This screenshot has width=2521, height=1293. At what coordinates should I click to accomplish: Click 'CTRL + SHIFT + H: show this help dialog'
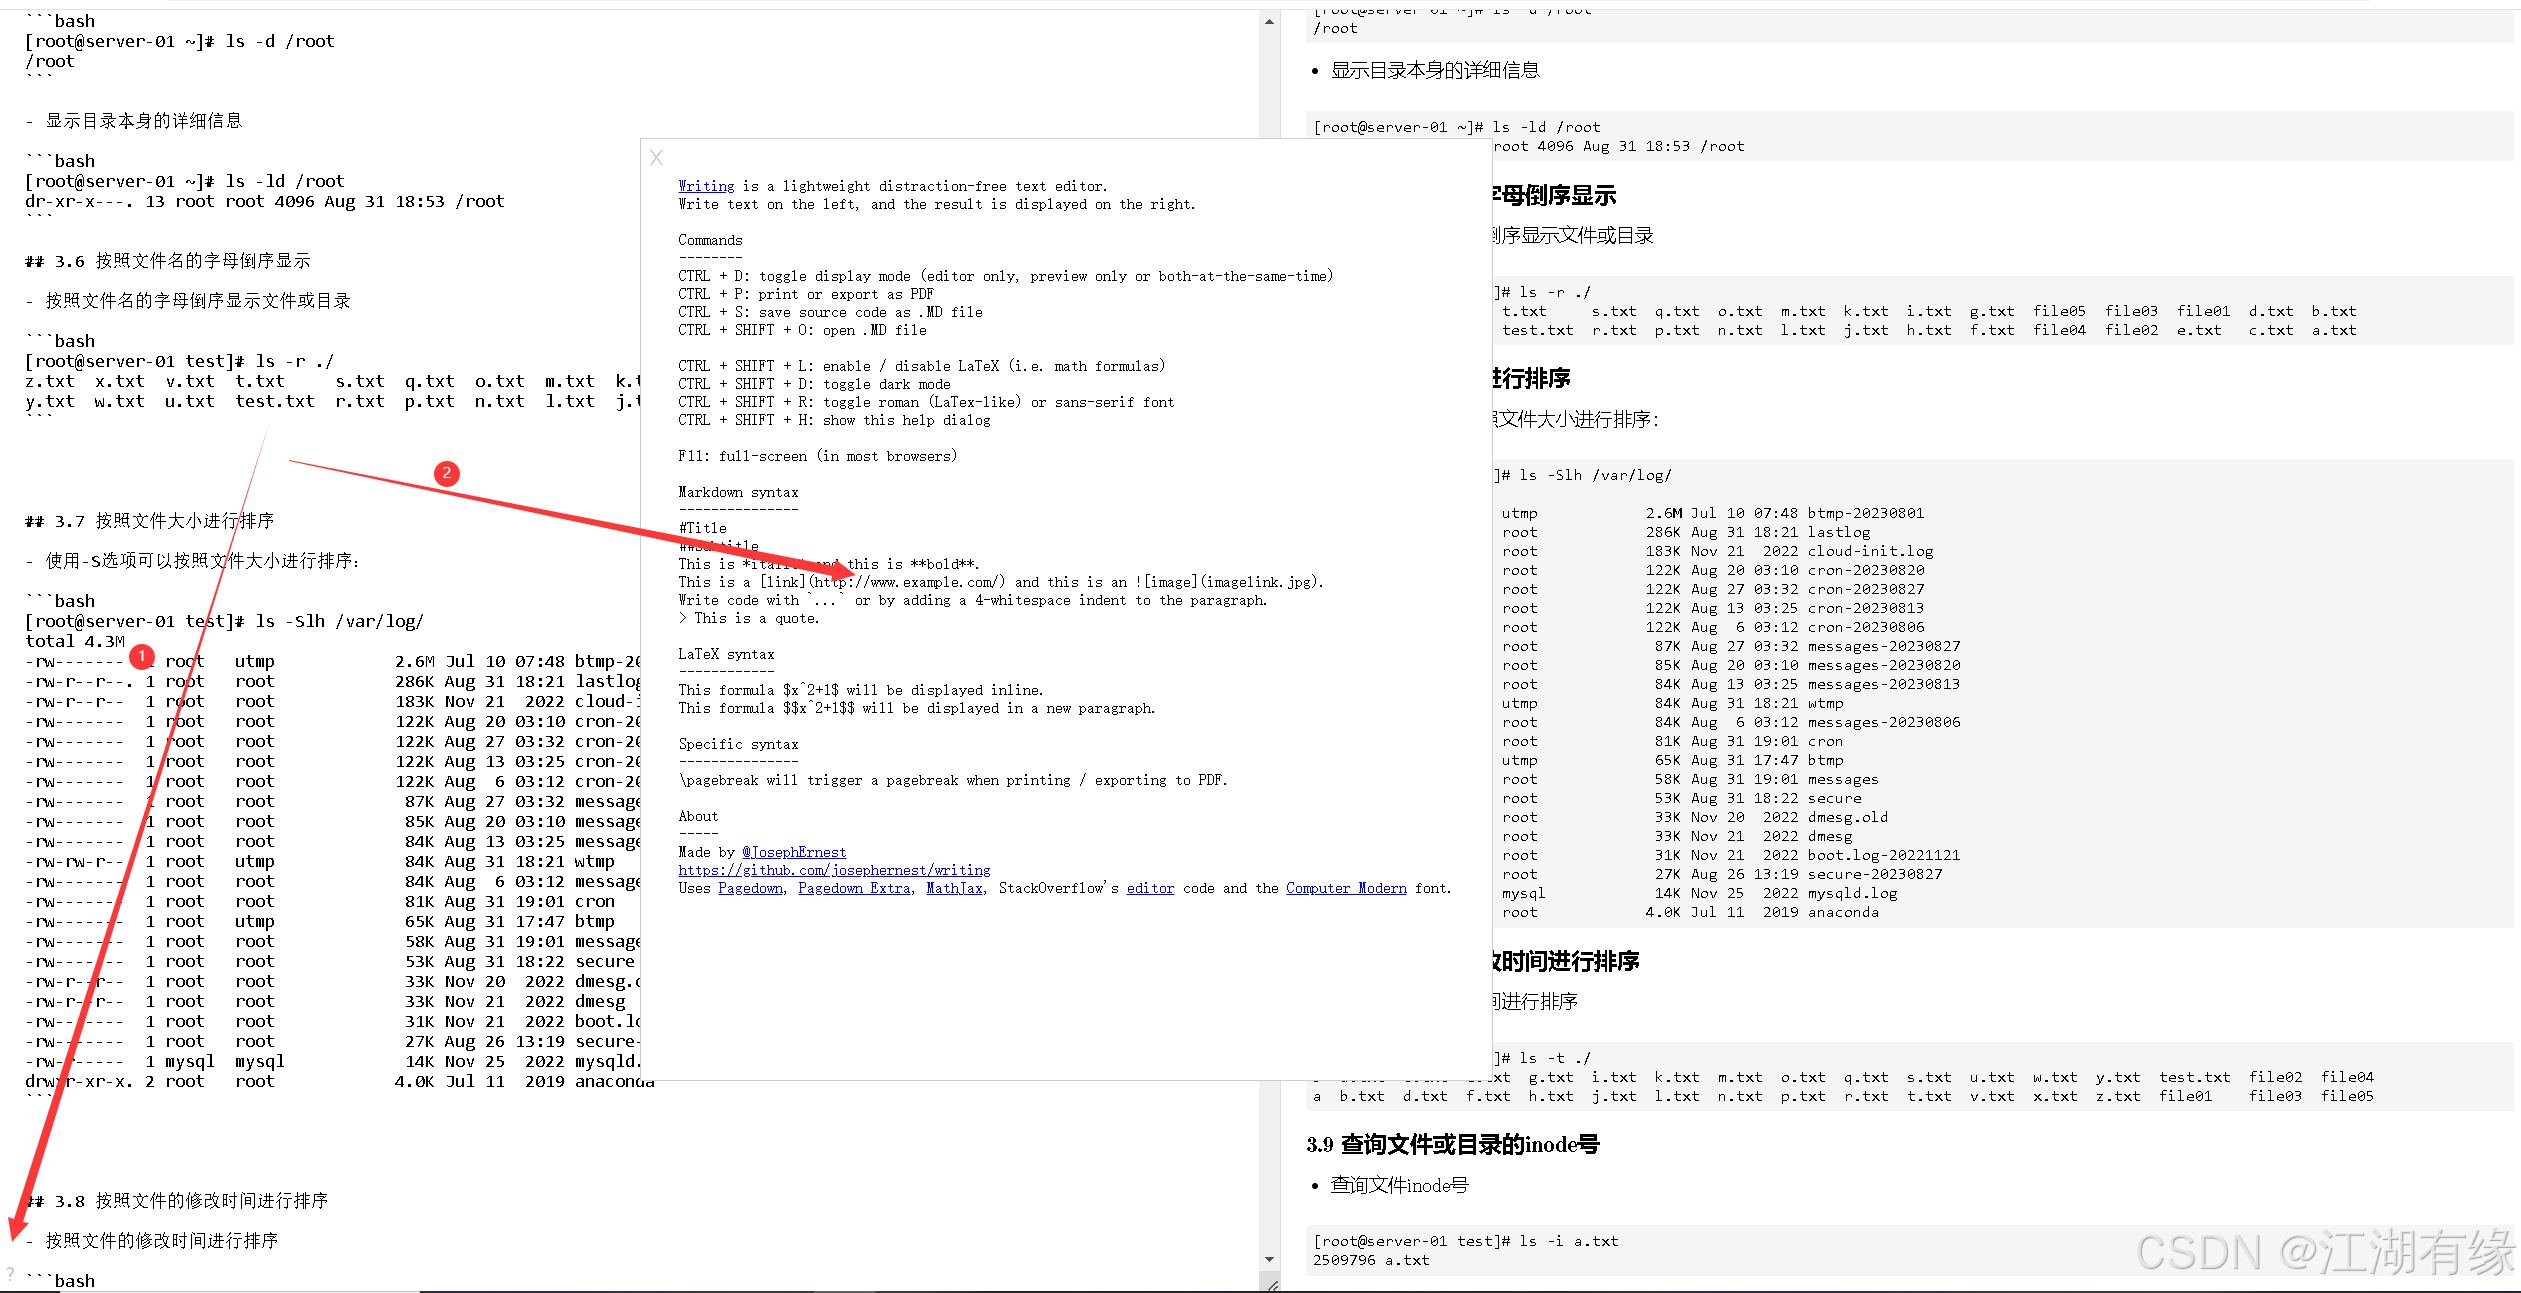click(834, 420)
